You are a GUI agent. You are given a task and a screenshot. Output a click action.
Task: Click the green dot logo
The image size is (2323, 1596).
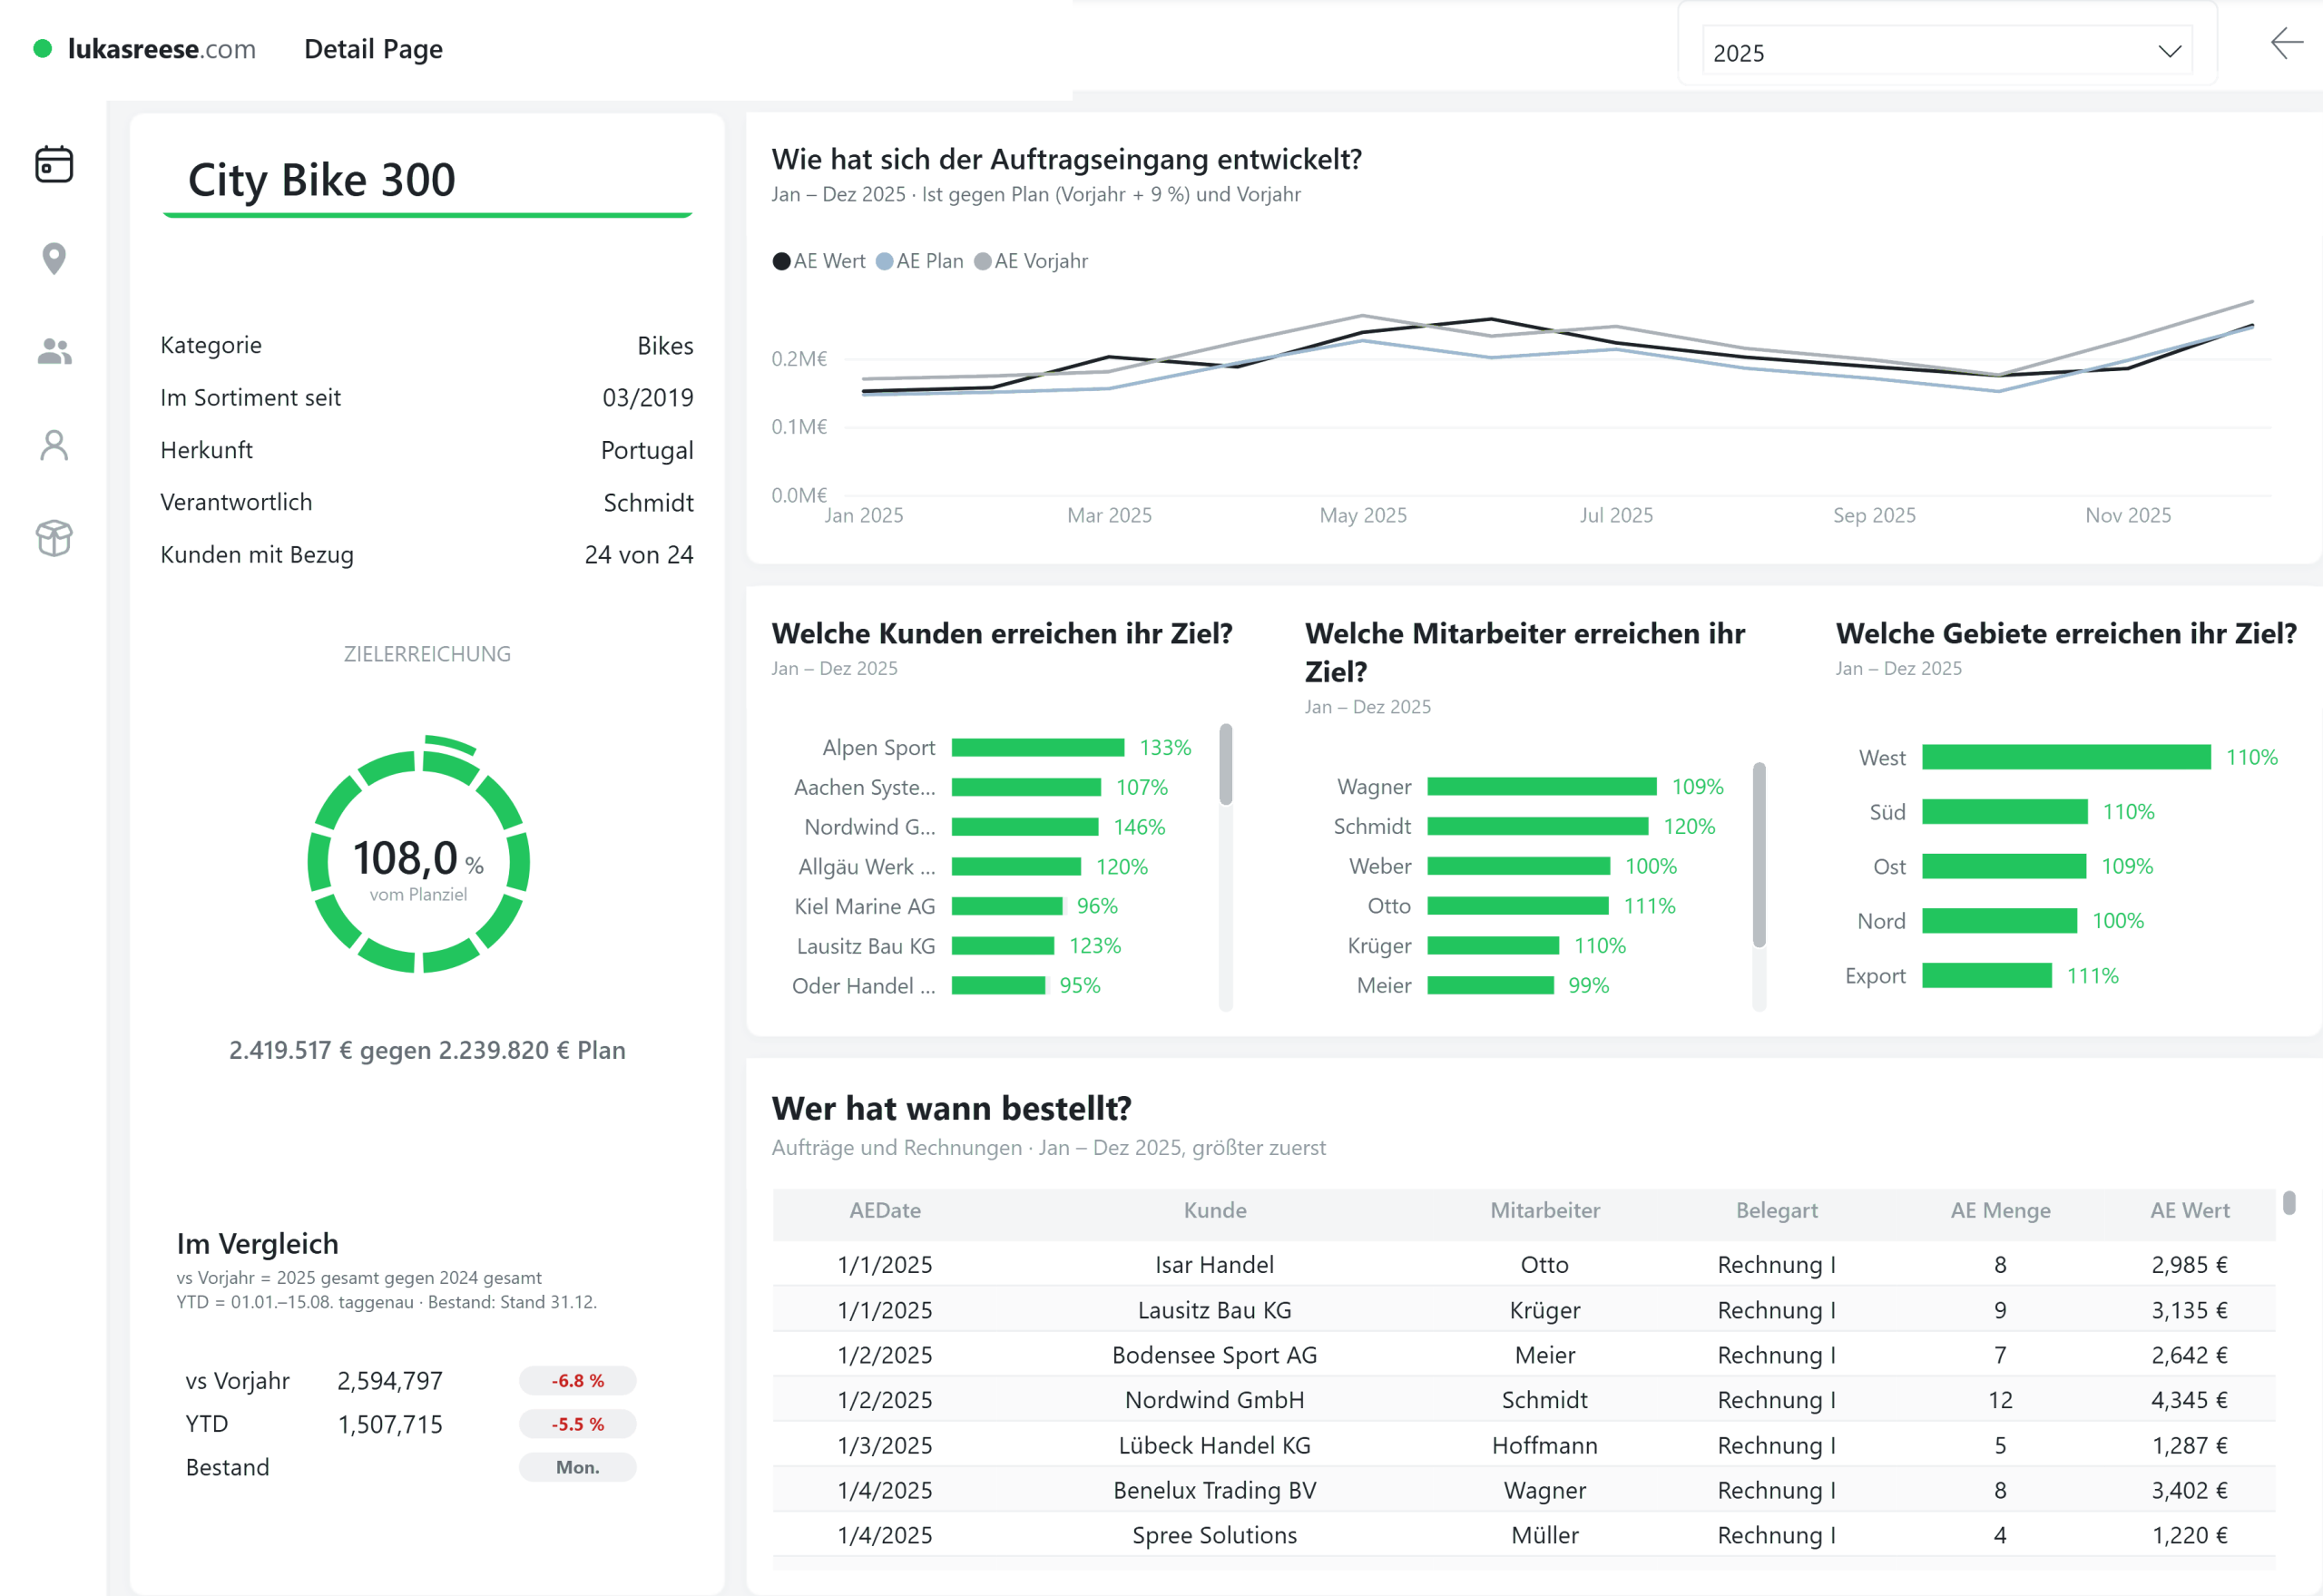coord(42,48)
